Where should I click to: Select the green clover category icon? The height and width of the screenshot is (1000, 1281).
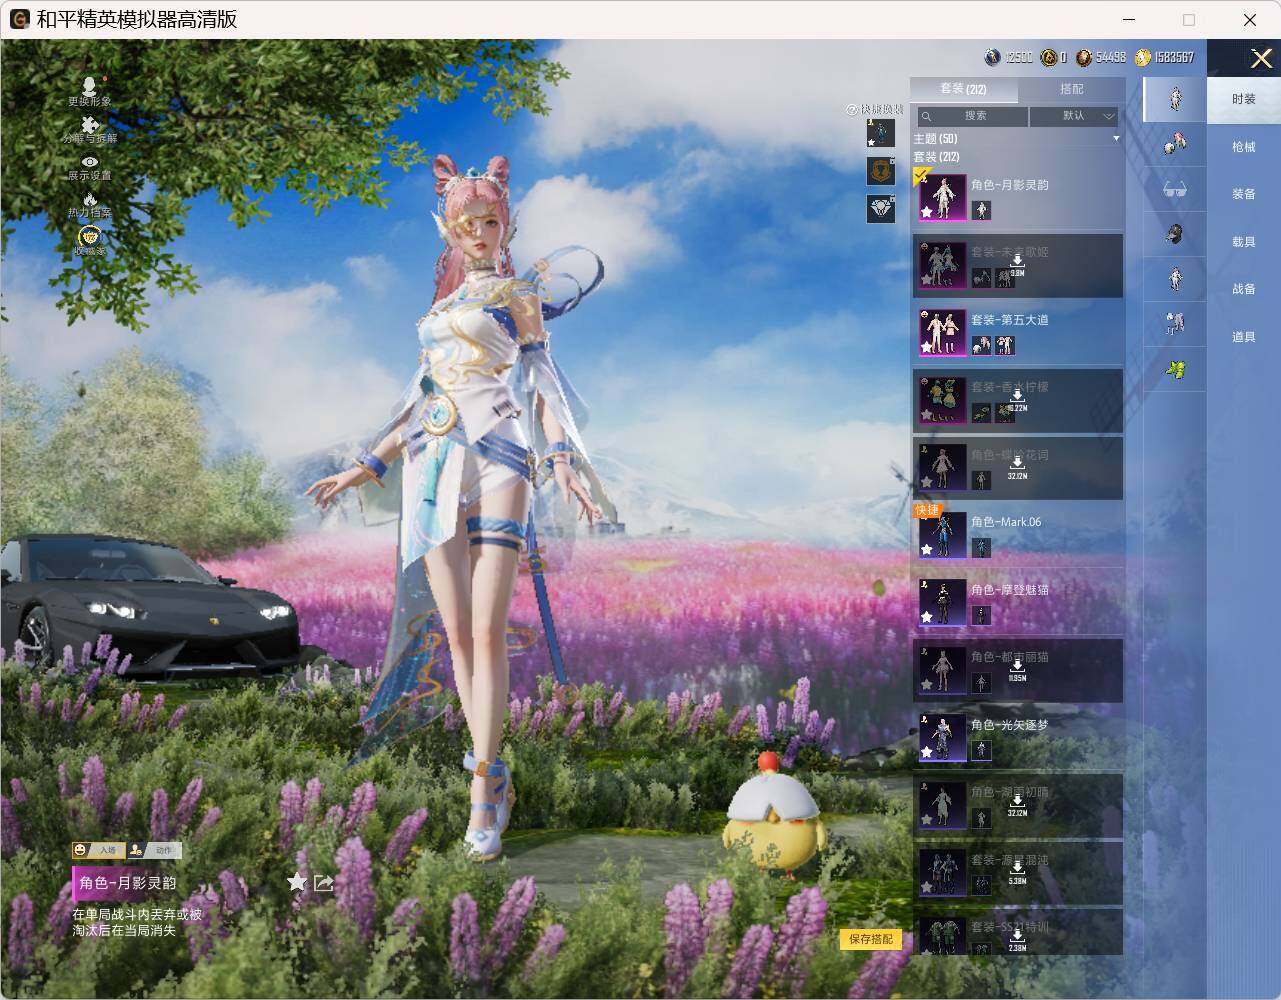1175,369
